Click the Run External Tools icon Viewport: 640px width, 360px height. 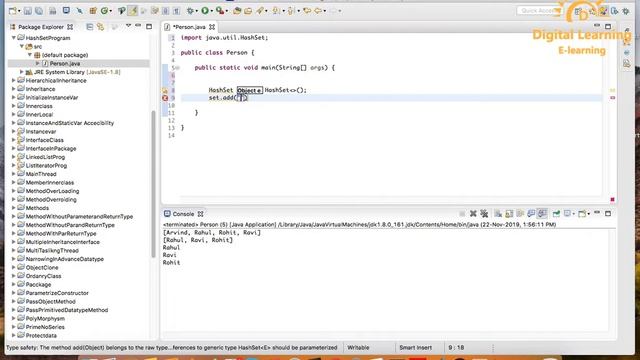[220, 11]
